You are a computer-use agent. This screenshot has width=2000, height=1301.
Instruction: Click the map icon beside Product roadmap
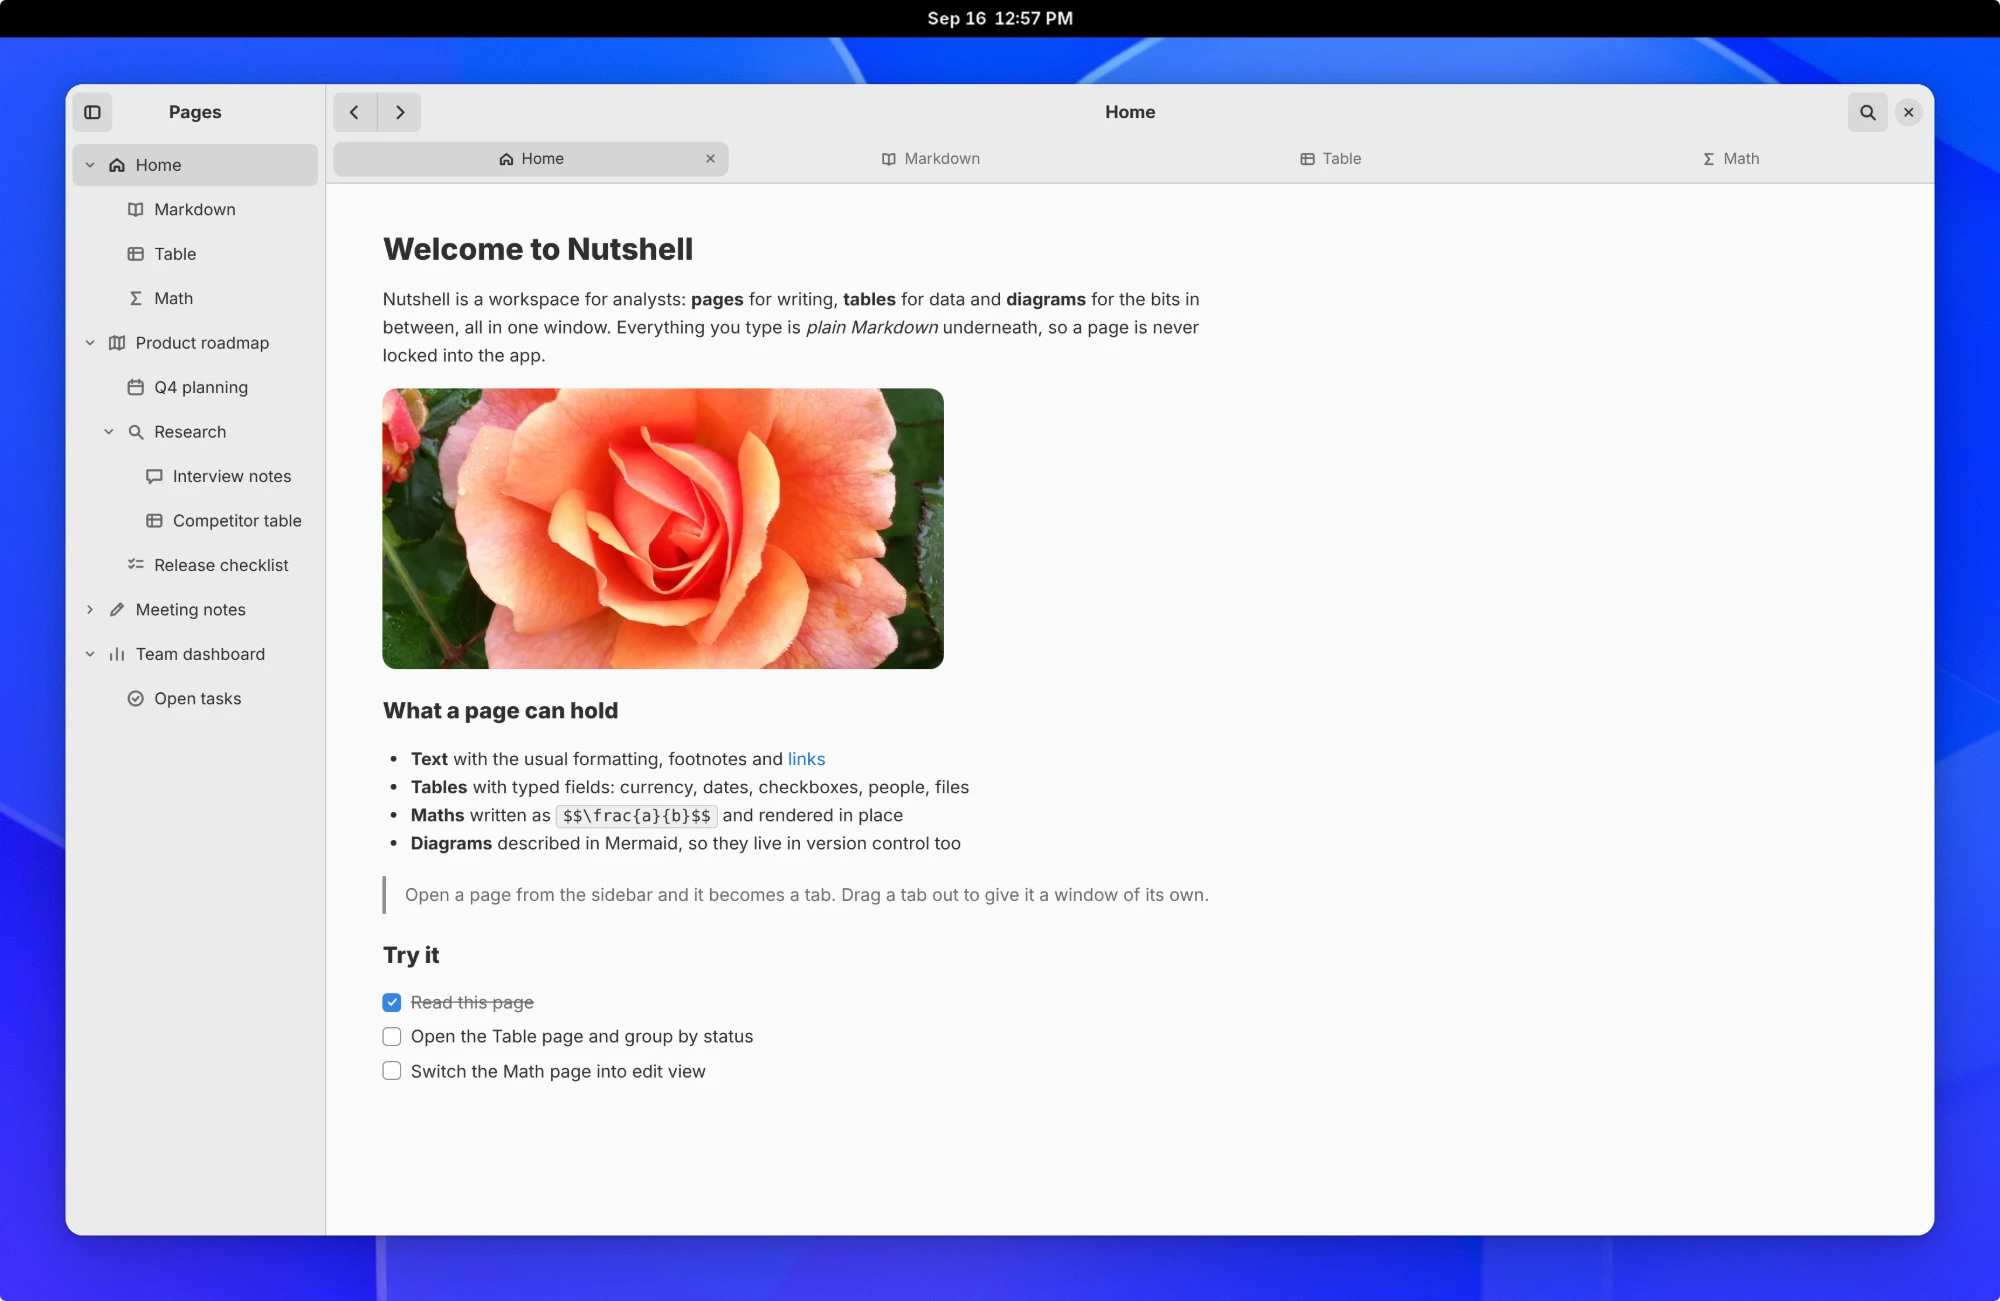[x=117, y=343]
